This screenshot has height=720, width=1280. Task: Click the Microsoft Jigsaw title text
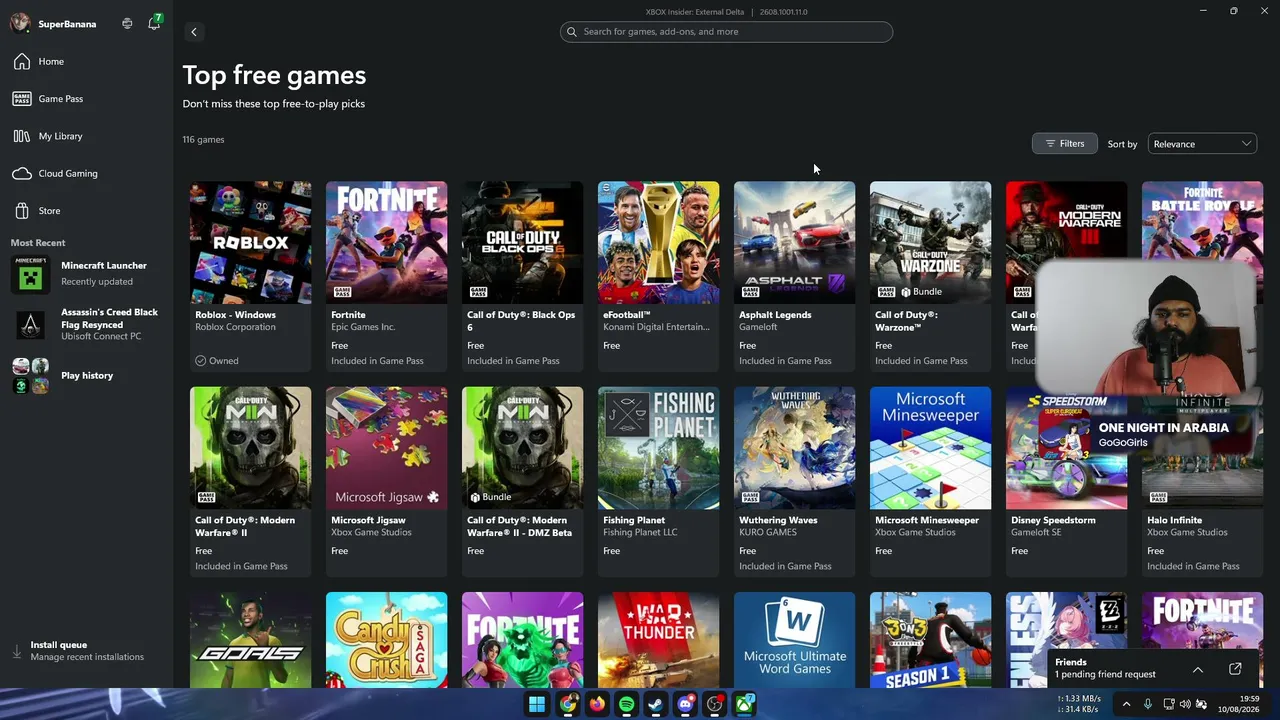[x=368, y=521]
